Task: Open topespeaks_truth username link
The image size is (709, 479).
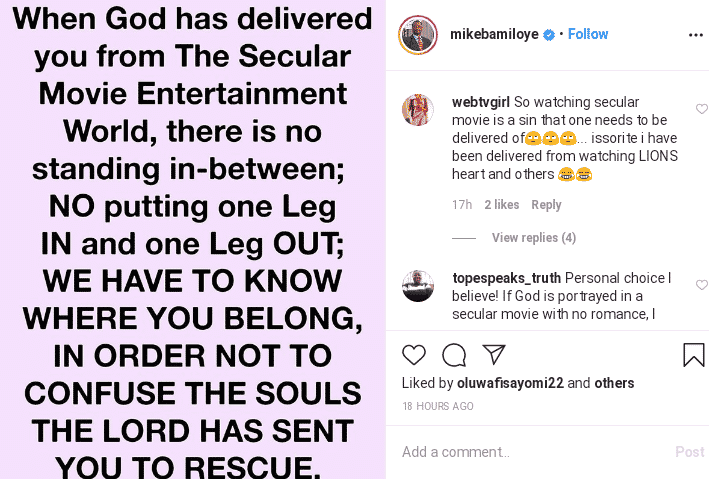Action: tap(506, 278)
